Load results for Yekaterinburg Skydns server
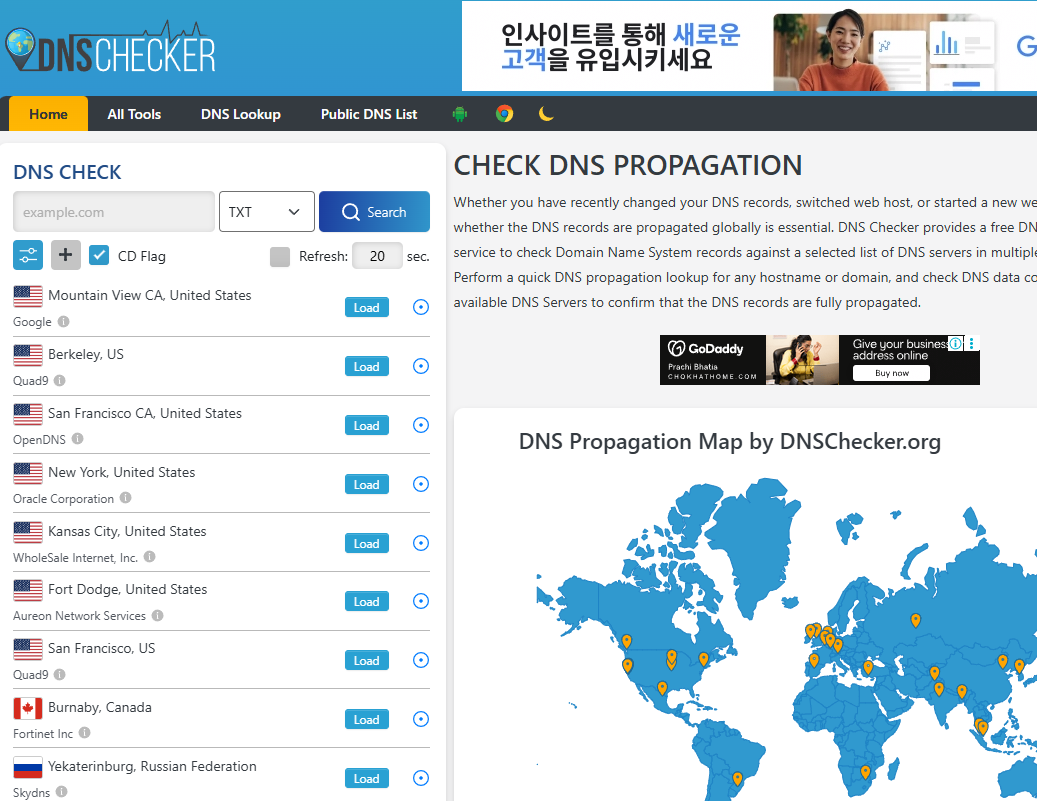Screen dimensions: 1037x801 366,779
